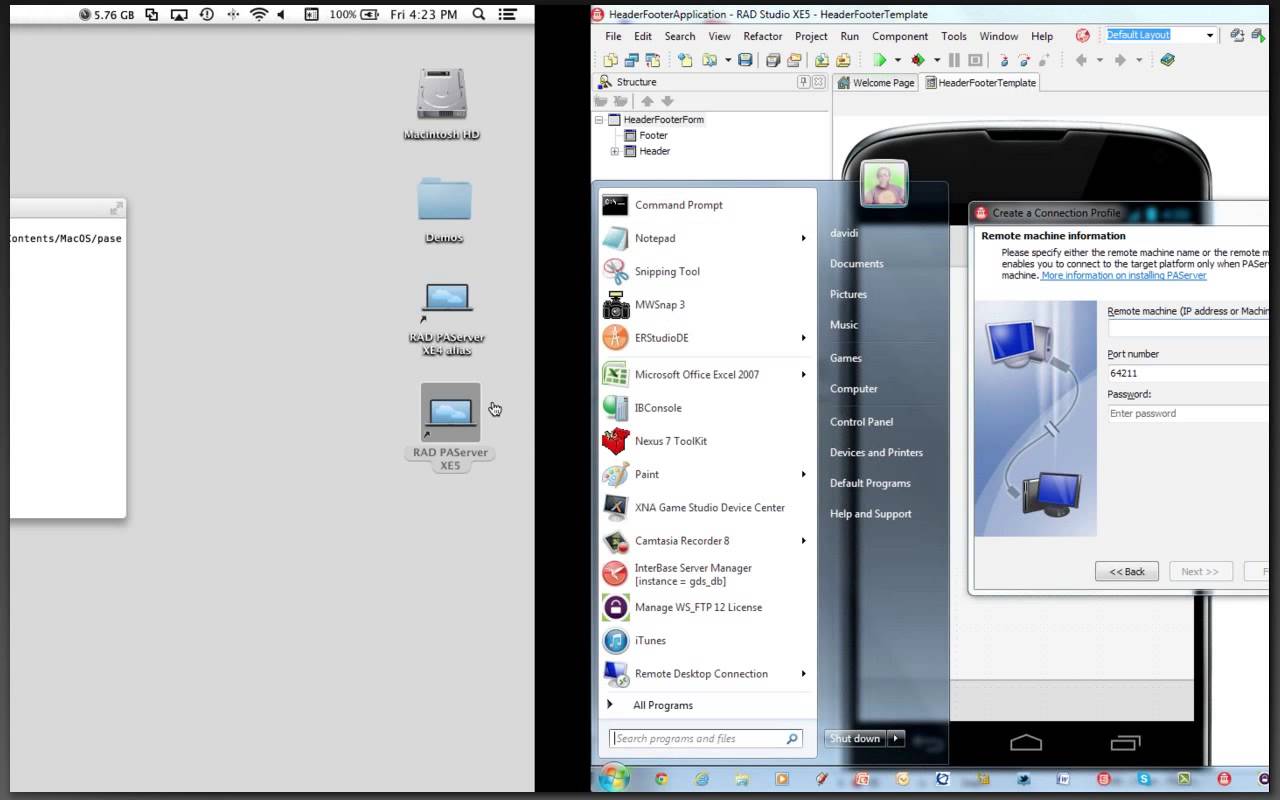Screen dimensions: 1280x800
Task: Open MWSnap 3 from Start menu
Action: tap(660, 304)
